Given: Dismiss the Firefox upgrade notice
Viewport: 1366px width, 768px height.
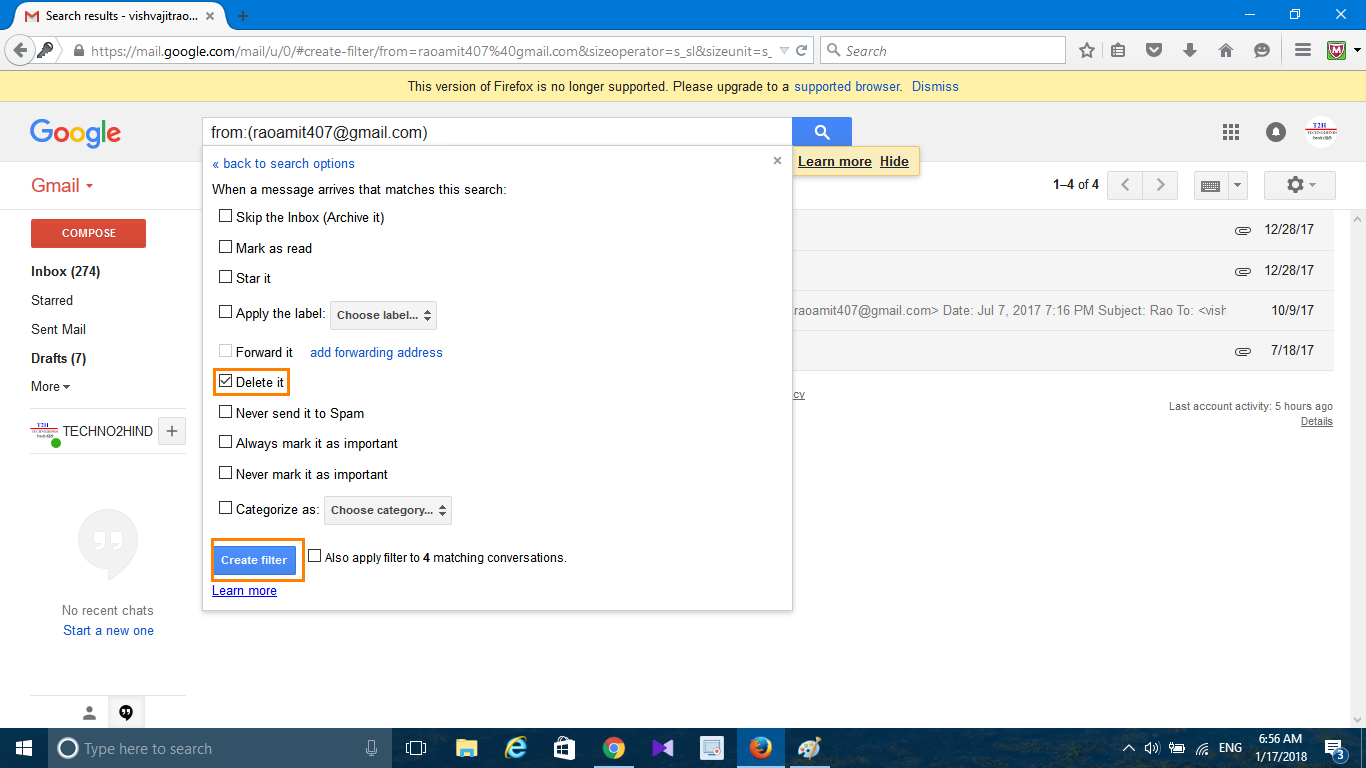Looking at the screenshot, I should [x=935, y=86].
